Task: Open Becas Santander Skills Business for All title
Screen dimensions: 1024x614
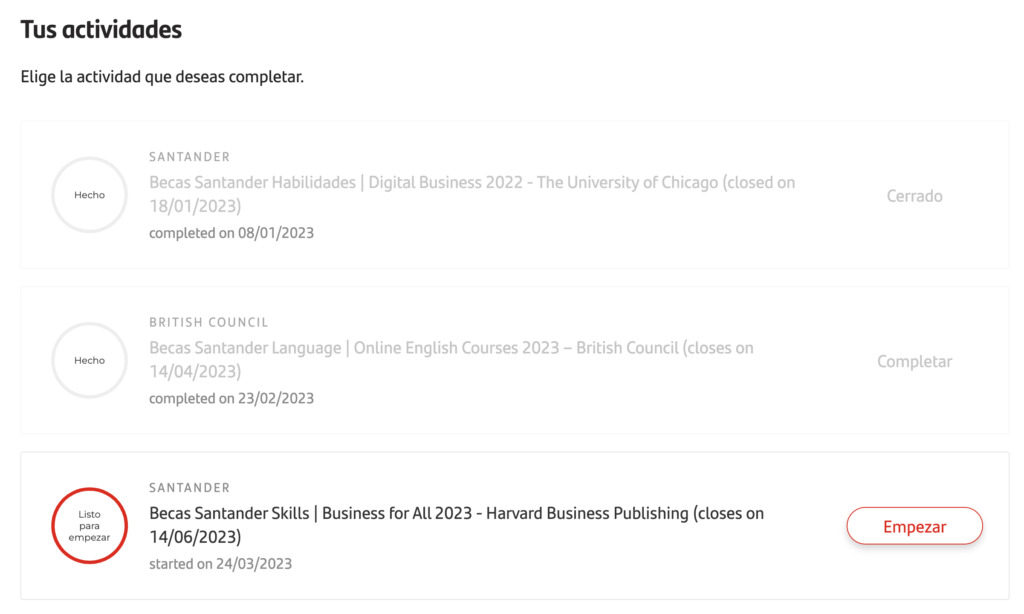Action: [456, 525]
